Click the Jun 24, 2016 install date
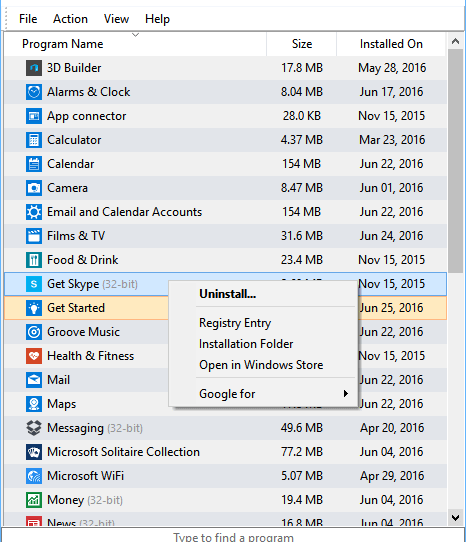The height and width of the screenshot is (542, 466). [391, 236]
